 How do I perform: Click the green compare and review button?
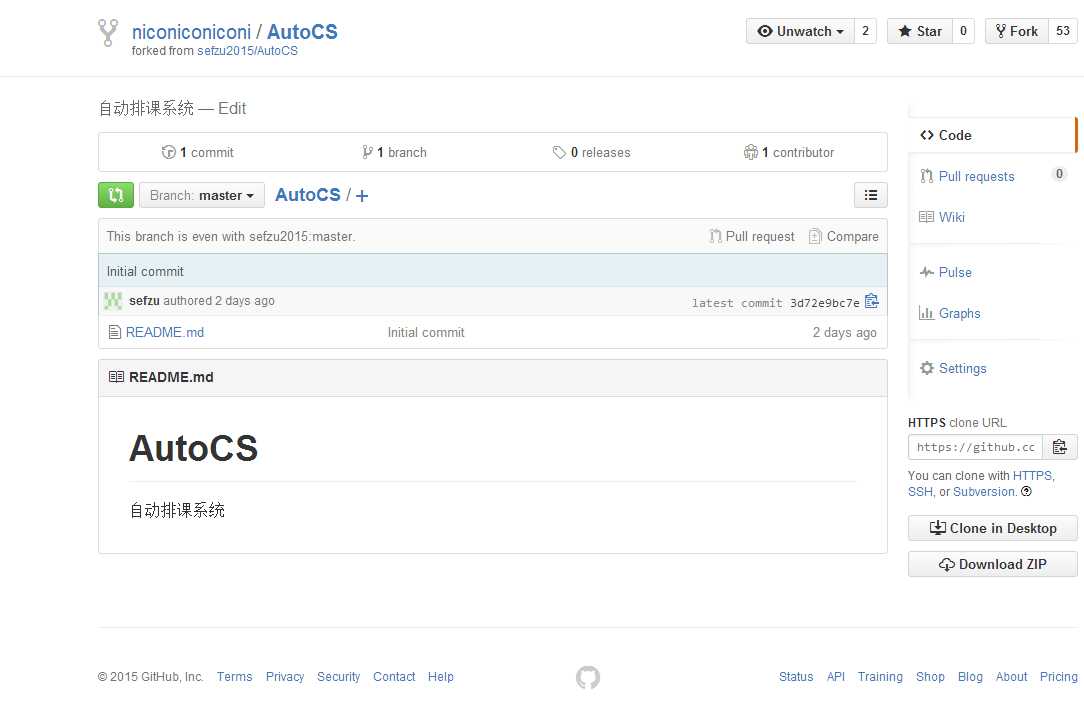[115, 195]
